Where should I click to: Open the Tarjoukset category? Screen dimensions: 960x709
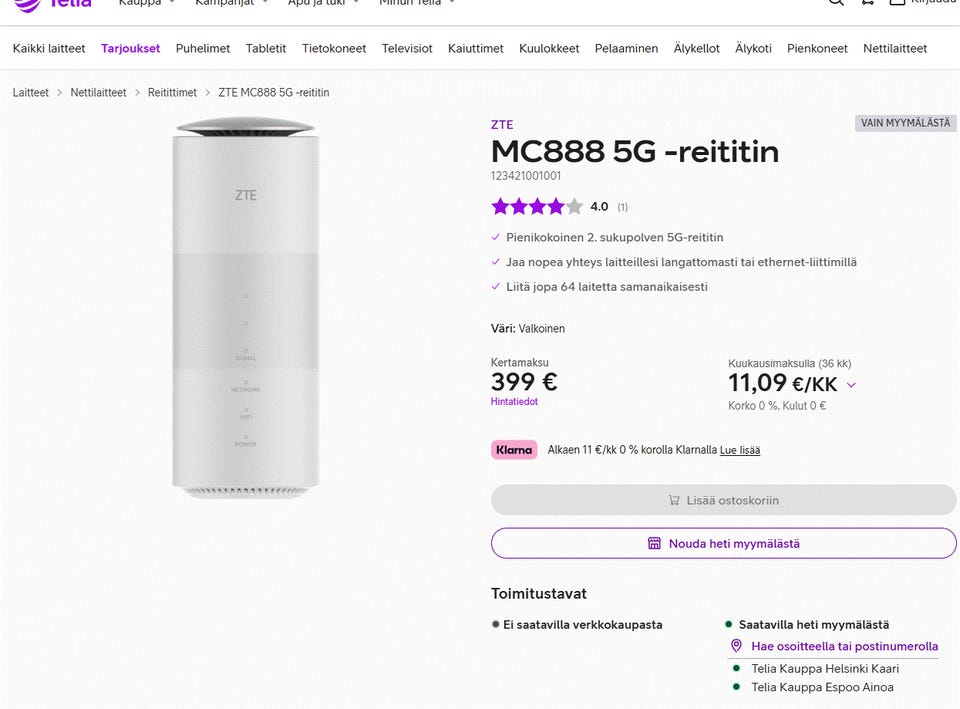(x=130, y=48)
